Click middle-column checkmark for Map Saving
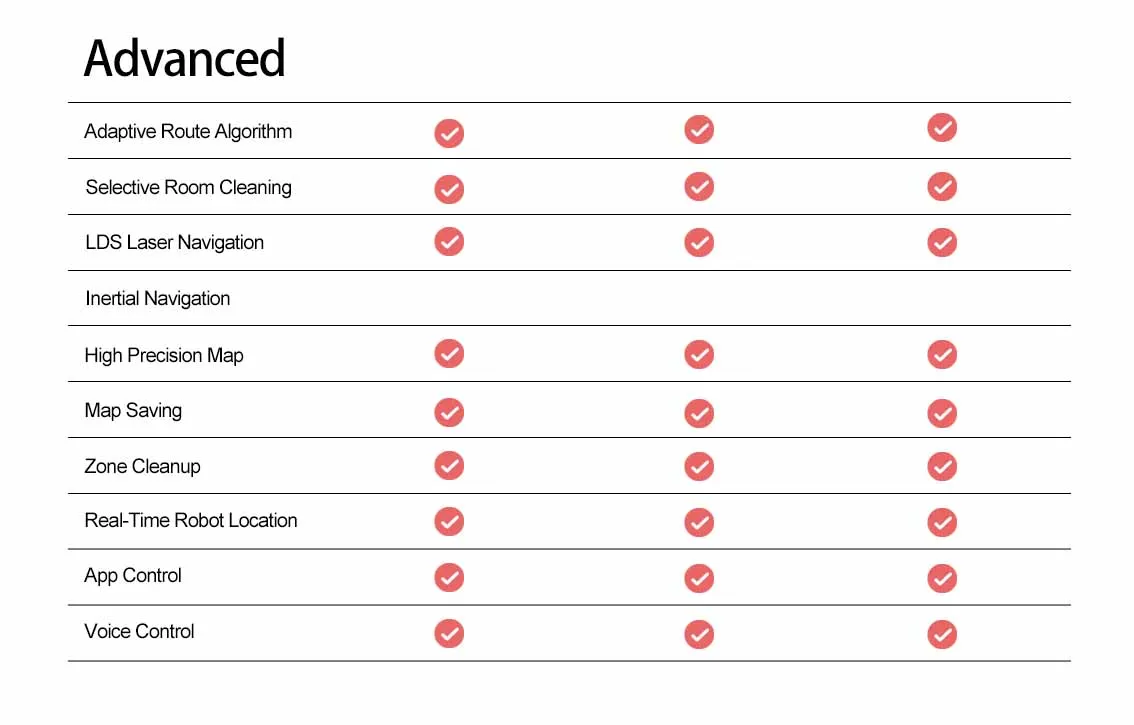The width and height of the screenshot is (1134, 725). [x=699, y=413]
